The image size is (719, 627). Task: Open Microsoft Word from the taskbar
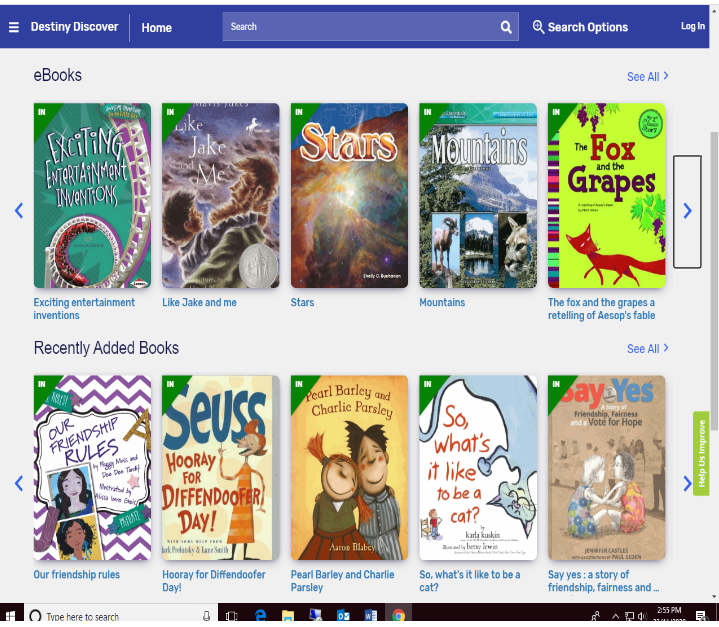click(x=371, y=616)
